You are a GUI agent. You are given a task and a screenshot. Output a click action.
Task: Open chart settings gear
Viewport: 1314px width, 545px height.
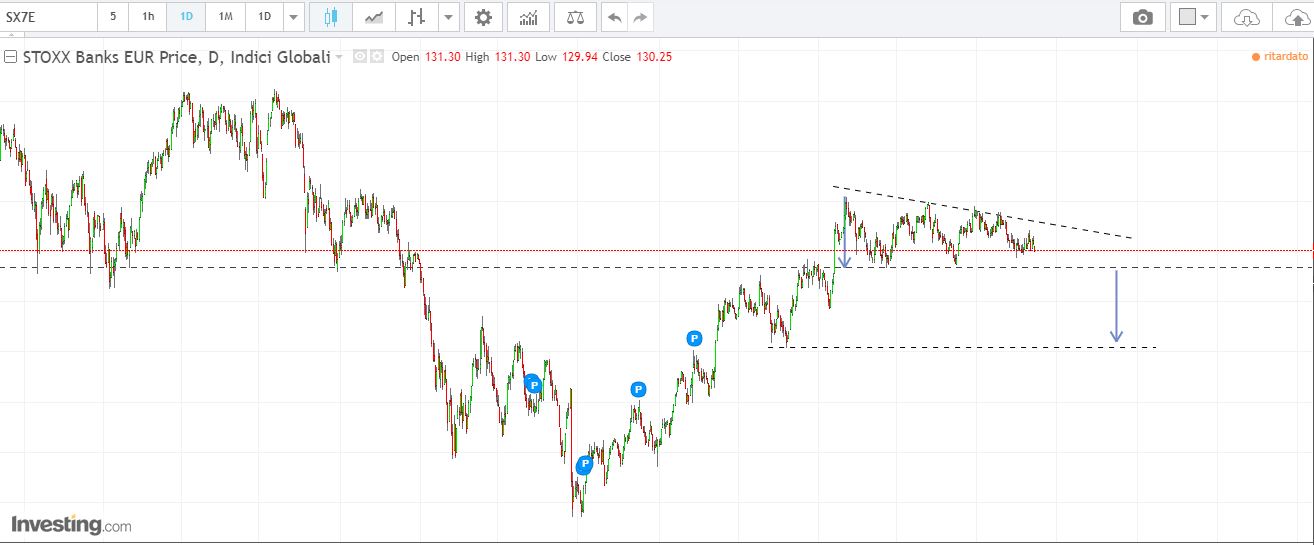[484, 17]
